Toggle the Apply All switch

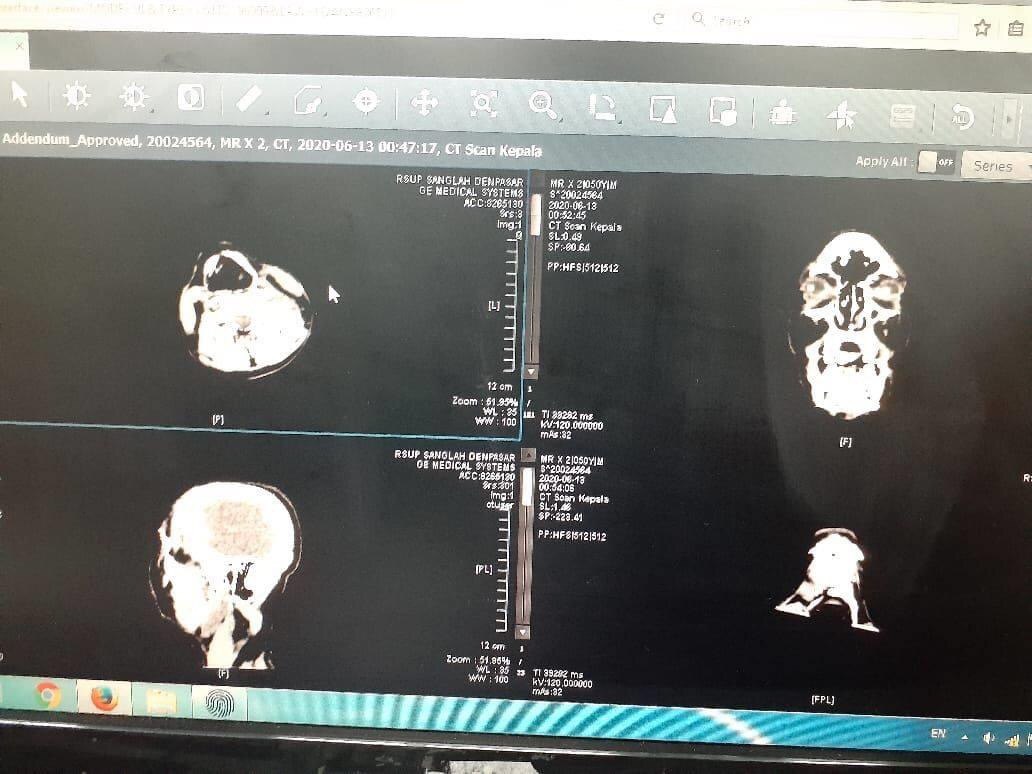pyautogui.click(x=935, y=161)
